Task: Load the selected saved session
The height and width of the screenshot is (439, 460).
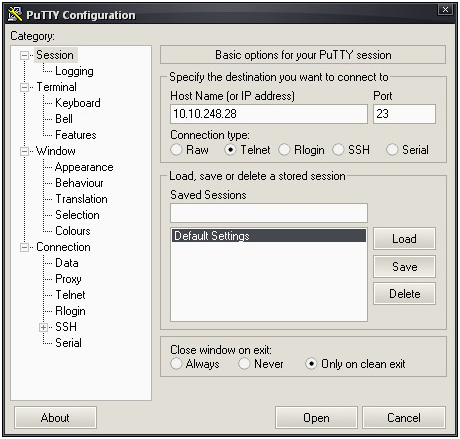Action: point(404,239)
